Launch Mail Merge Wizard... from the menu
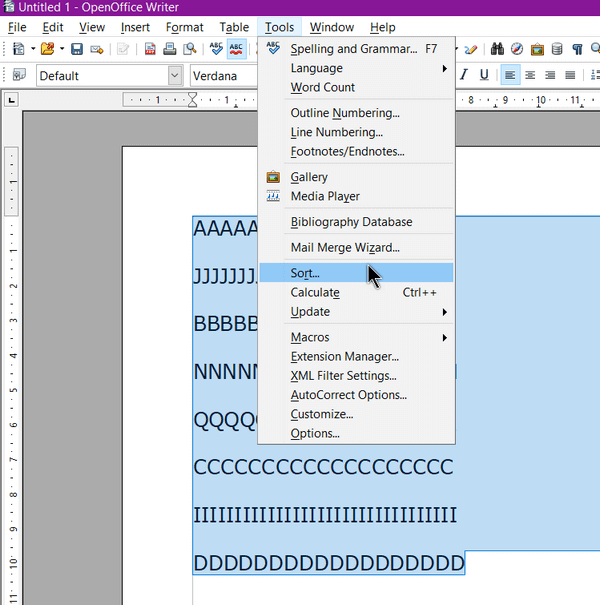 (x=356, y=247)
